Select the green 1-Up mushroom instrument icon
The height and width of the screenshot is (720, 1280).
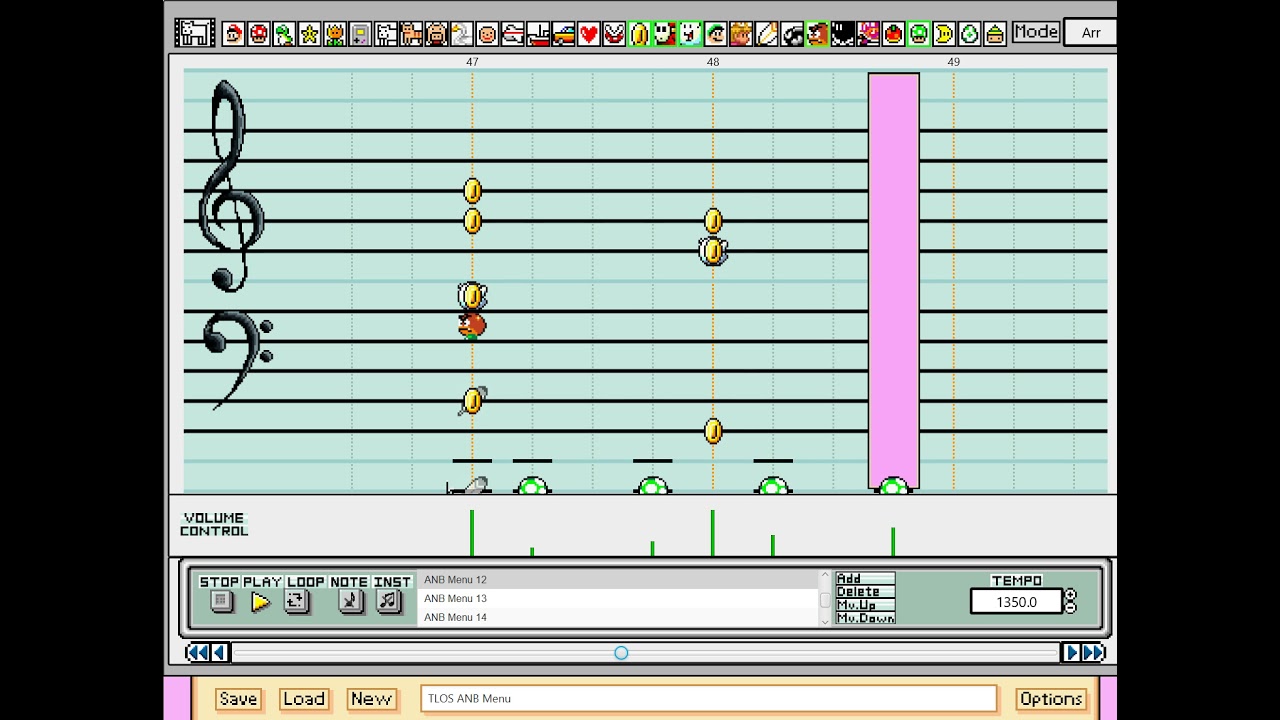pos(919,33)
